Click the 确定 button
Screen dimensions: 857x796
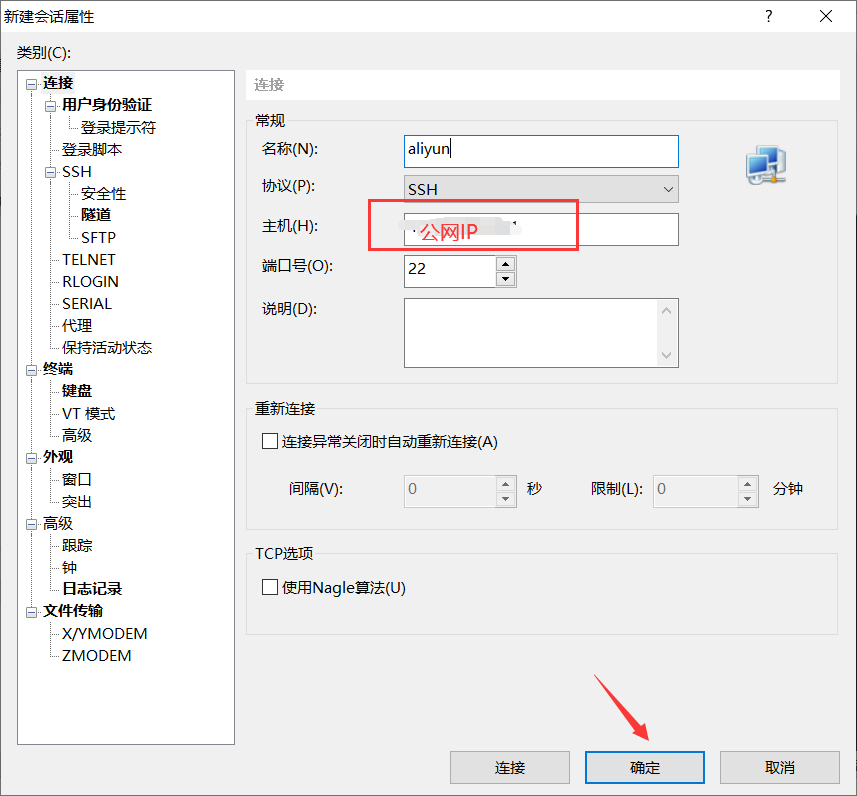pyautogui.click(x=644, y=767)
